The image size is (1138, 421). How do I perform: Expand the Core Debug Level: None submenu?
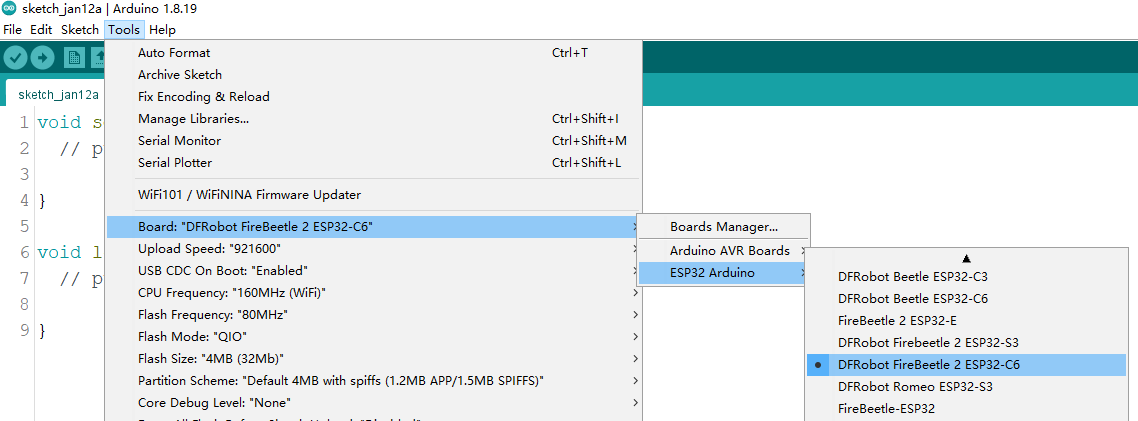374,402
